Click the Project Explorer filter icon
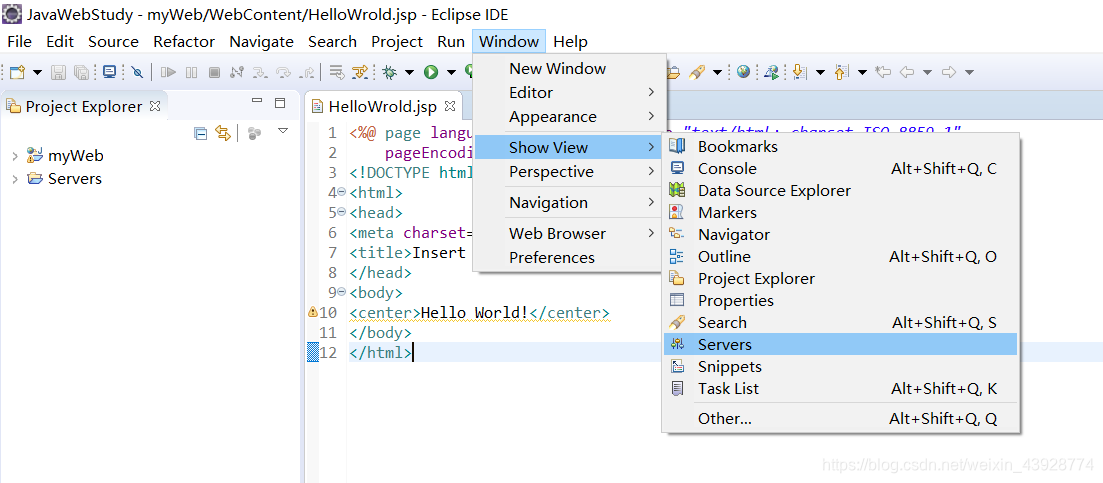1103x483 pixels. [255, 132]
